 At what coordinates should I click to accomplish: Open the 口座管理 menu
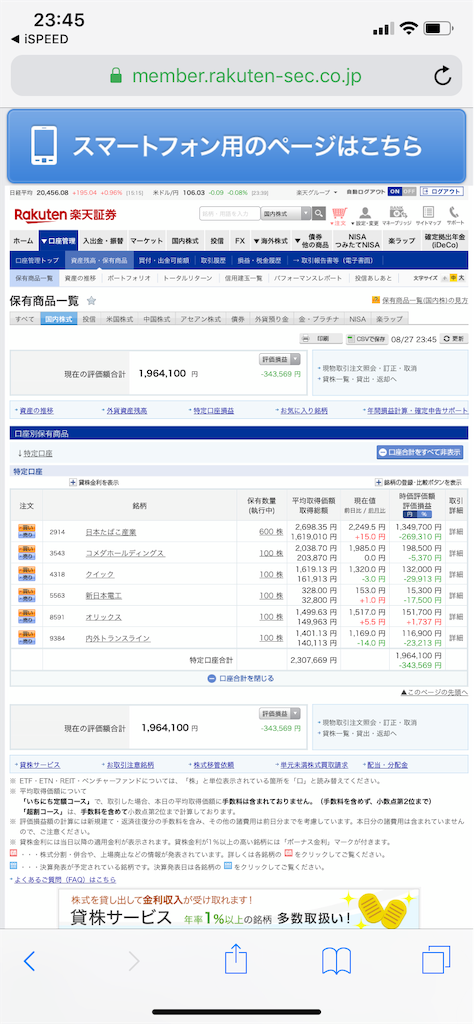tap(58, 240)
